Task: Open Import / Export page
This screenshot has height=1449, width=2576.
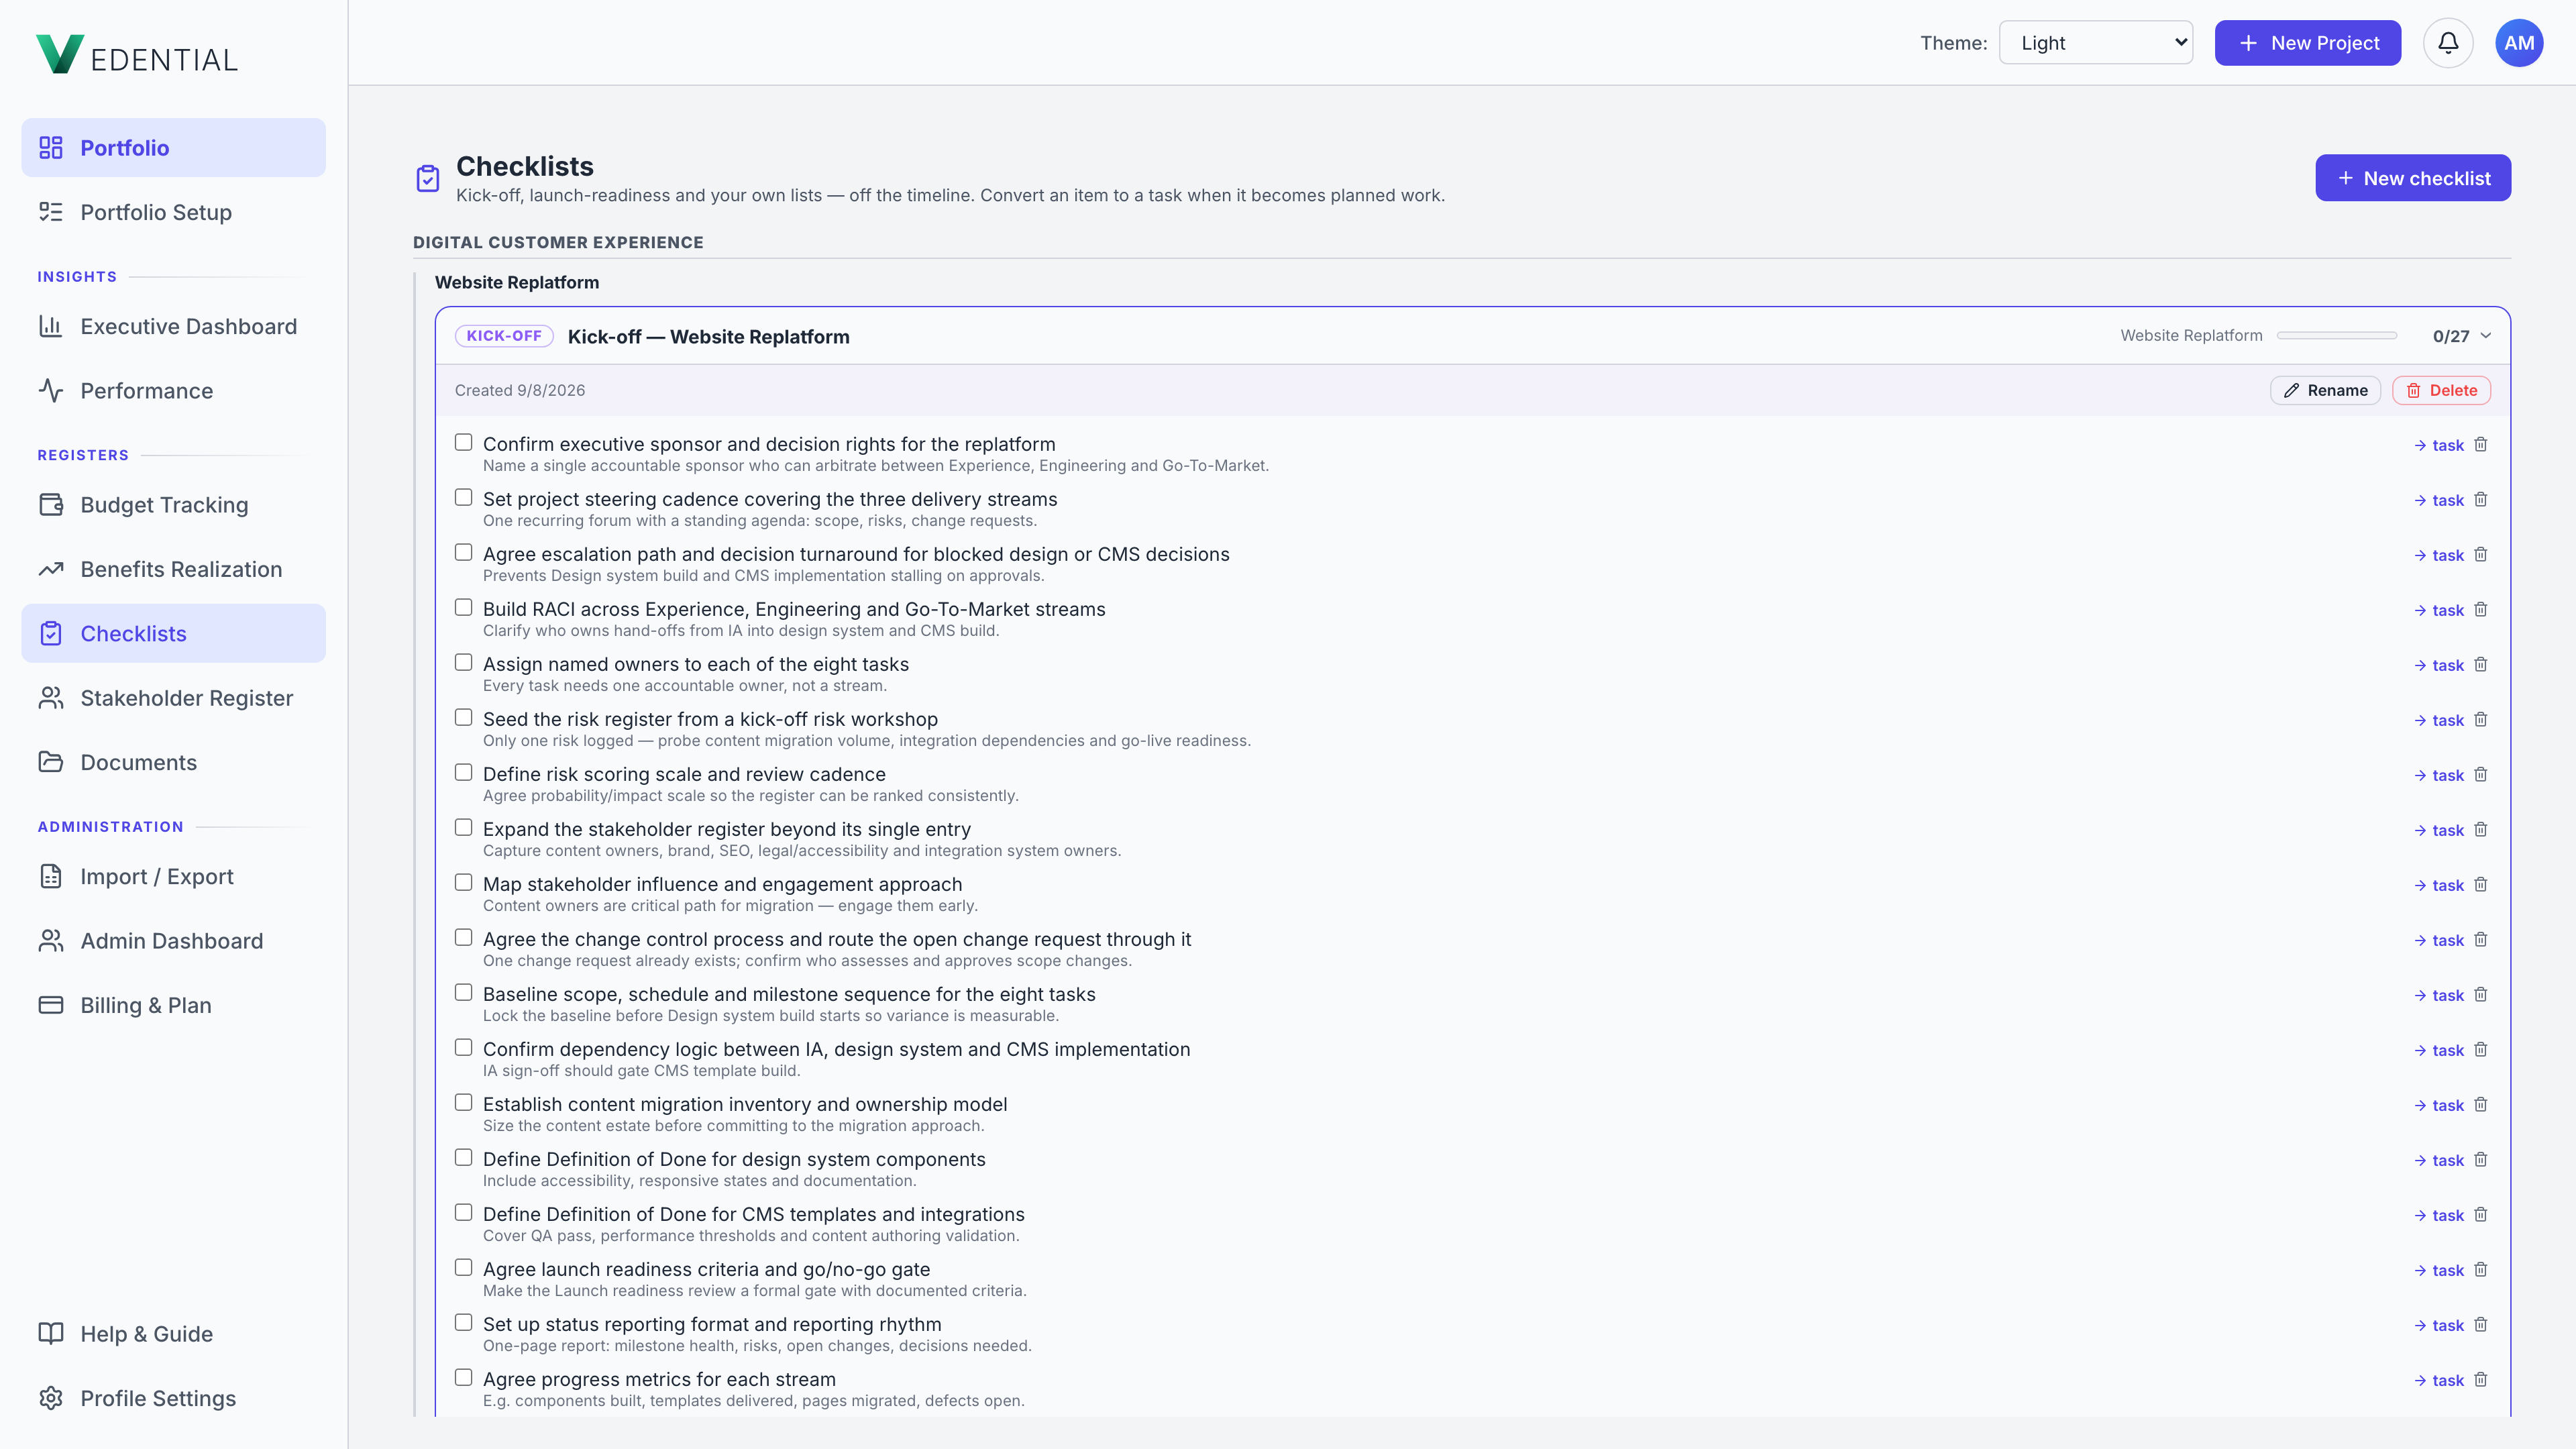Action: (x=174, y=877)
